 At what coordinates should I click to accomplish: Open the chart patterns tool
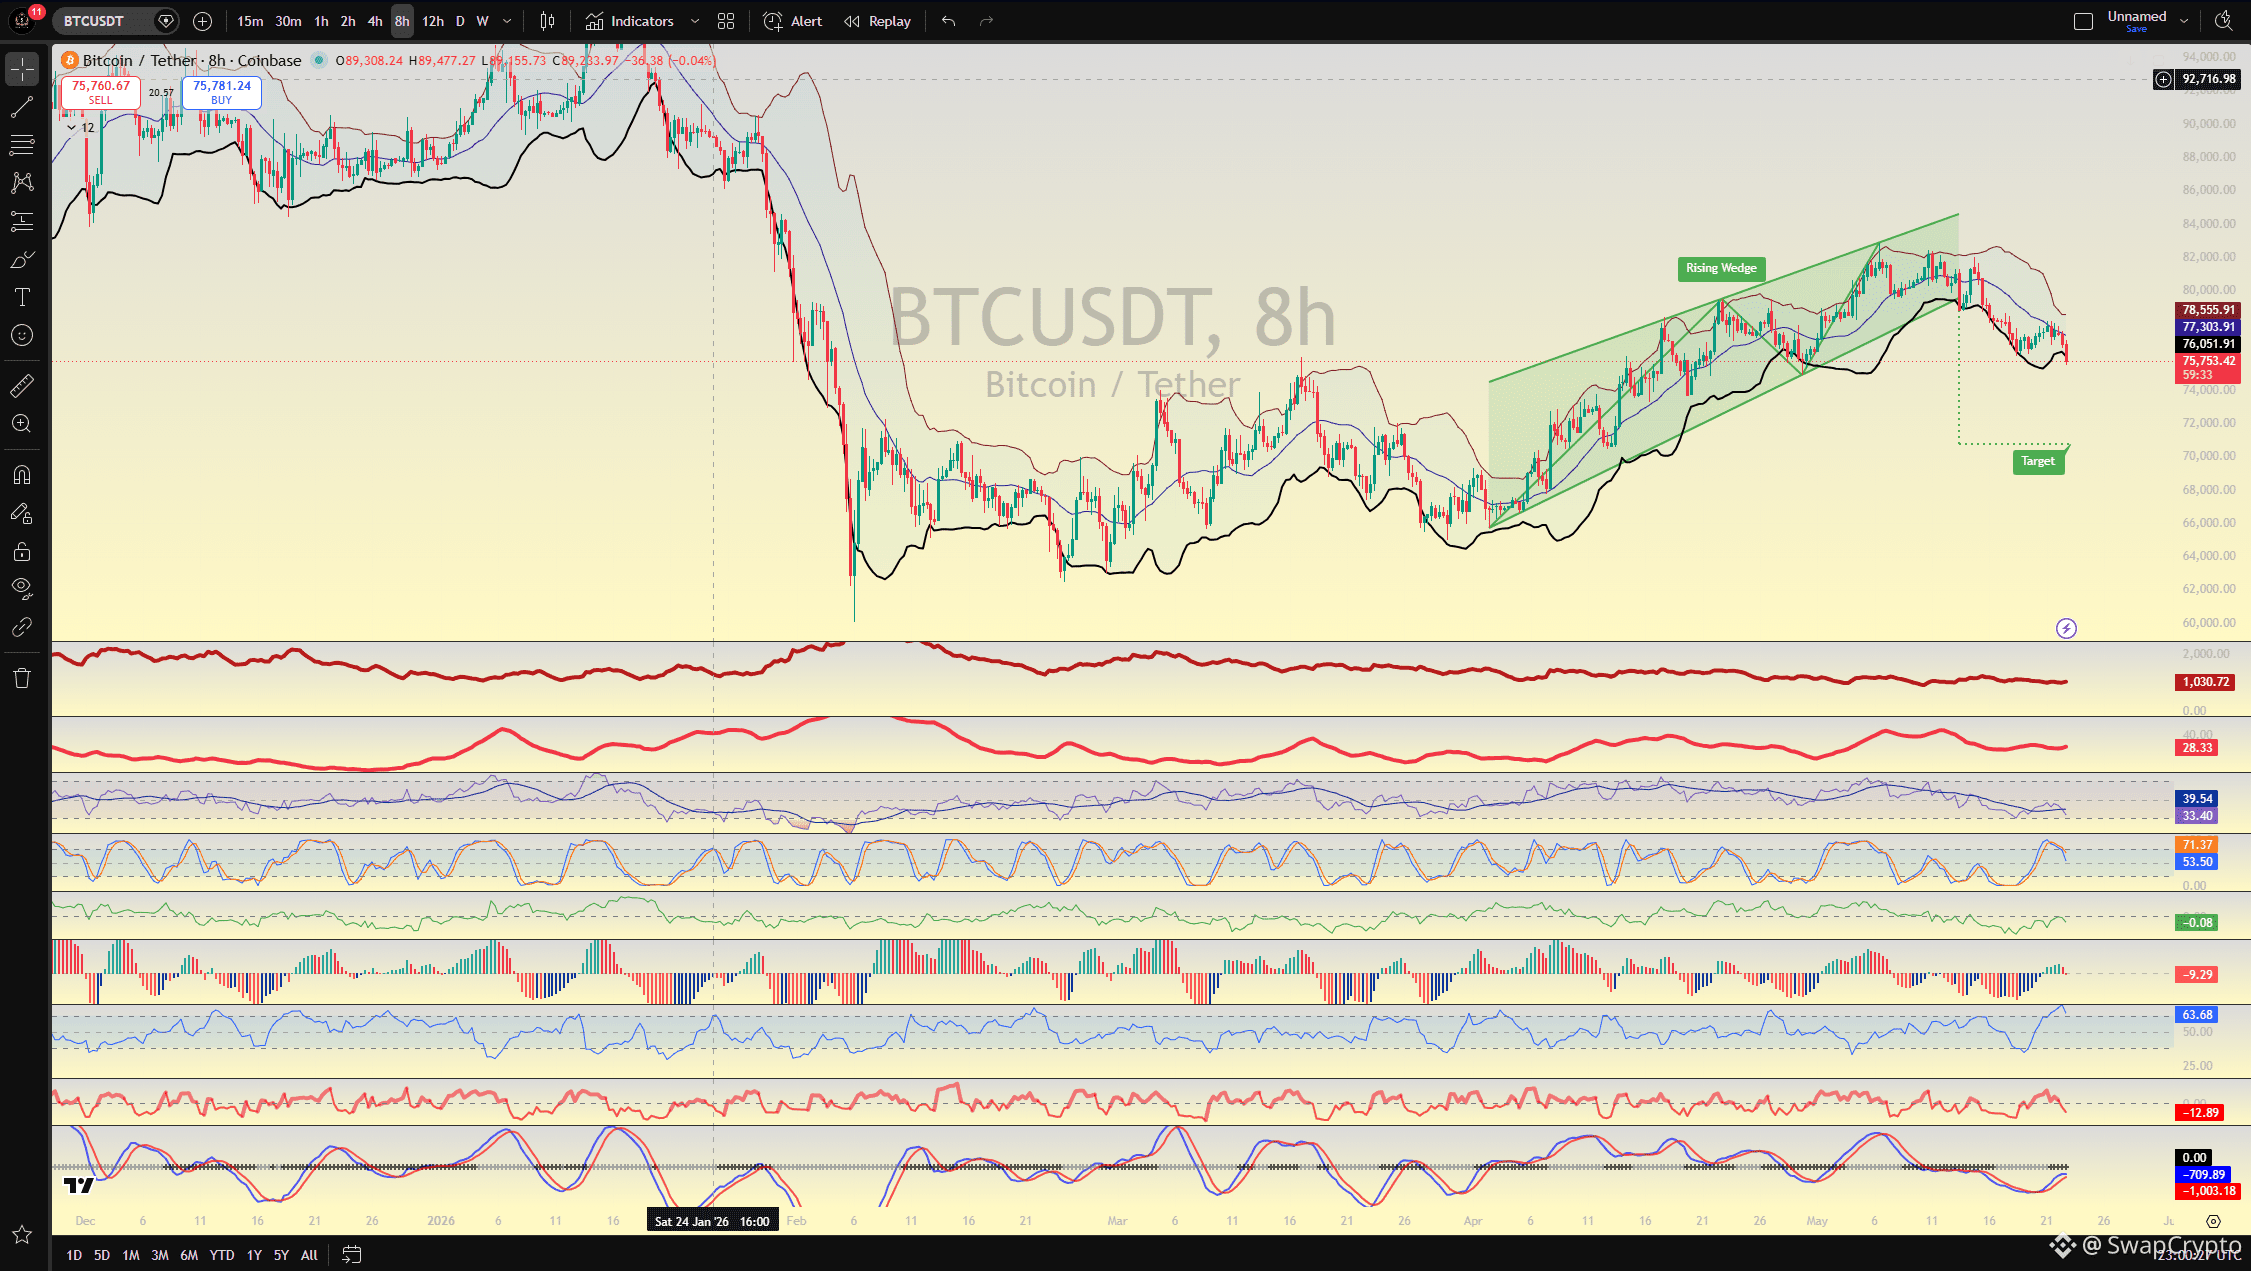[x=22, y=183]
